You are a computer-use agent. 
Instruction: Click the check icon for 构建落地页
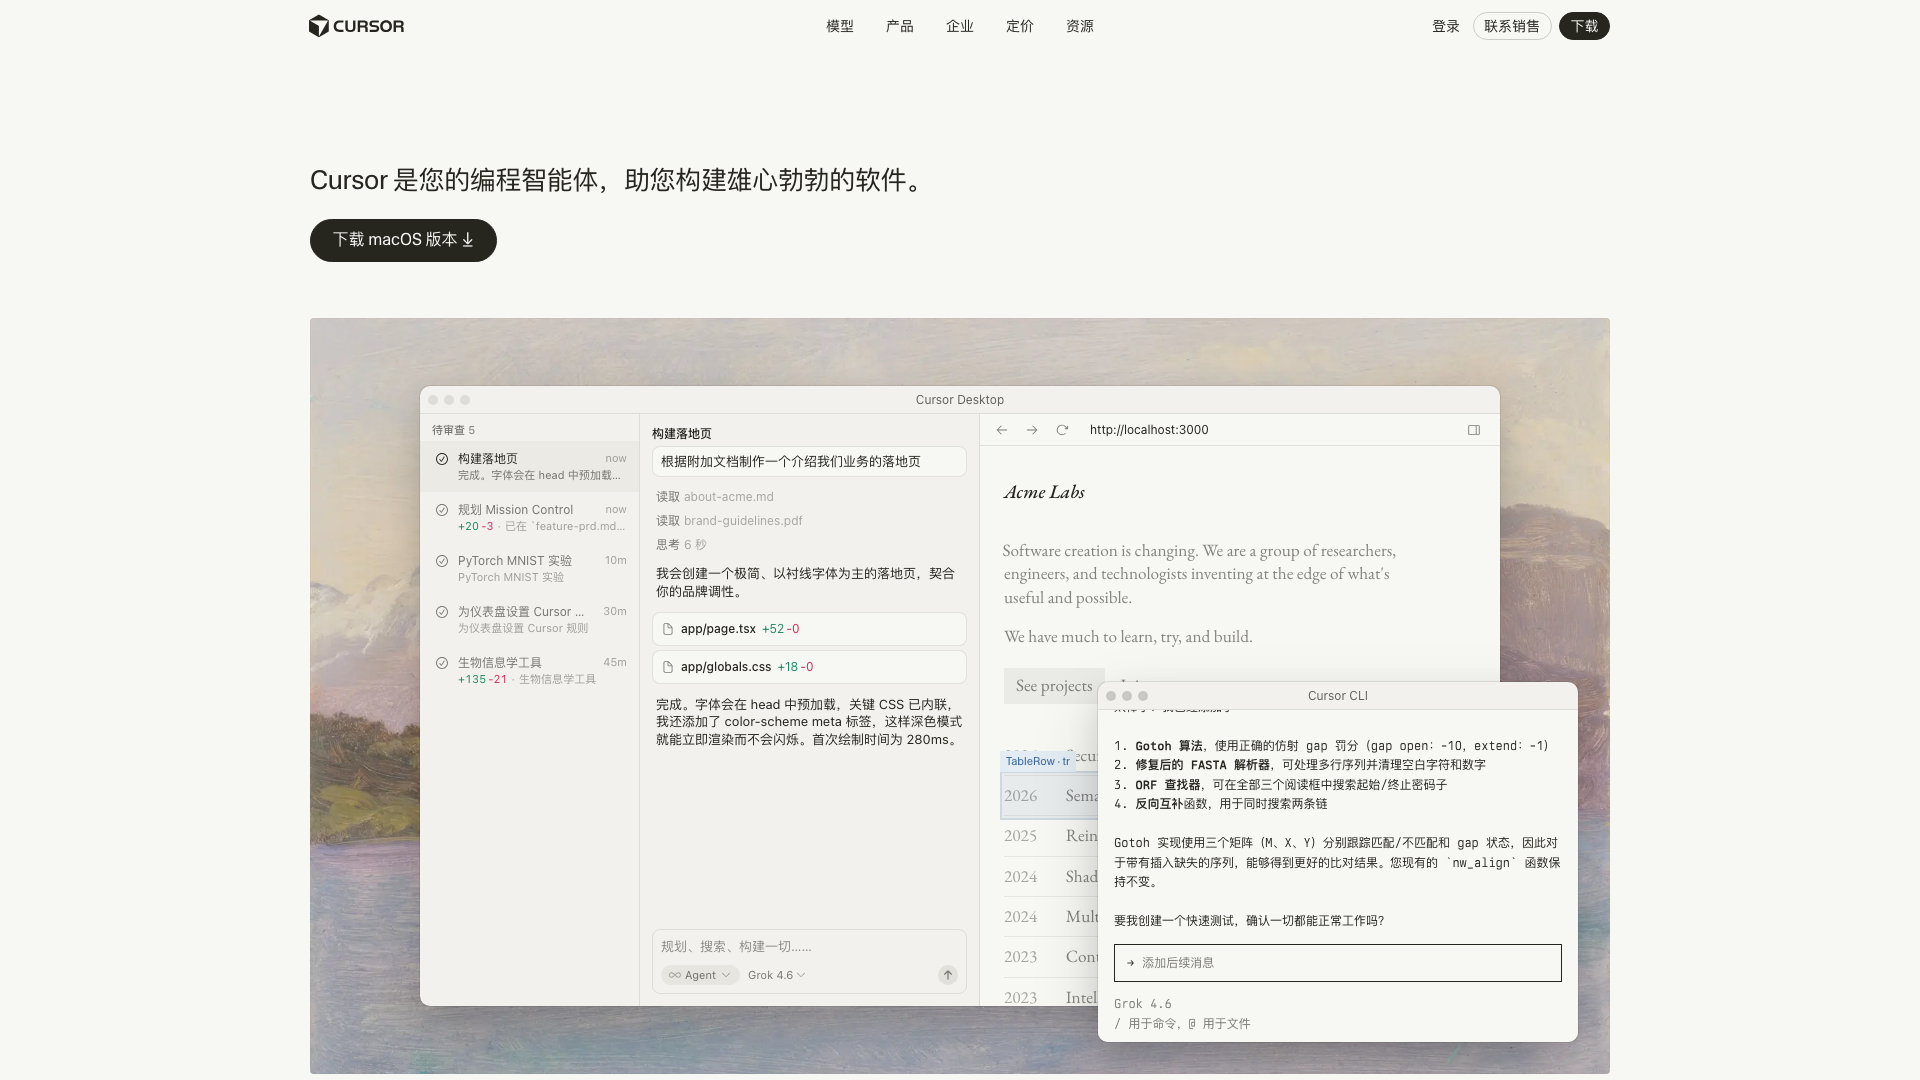pos(442,459)
